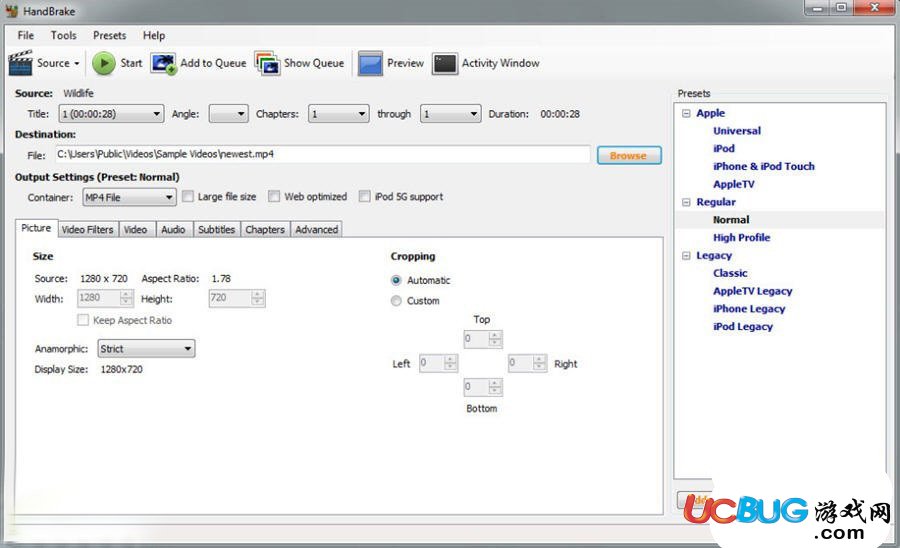The image size is (900, 548).
Task: Click the Source clapperboard icon
Action: pyautogui.click(x=20, y=63)
